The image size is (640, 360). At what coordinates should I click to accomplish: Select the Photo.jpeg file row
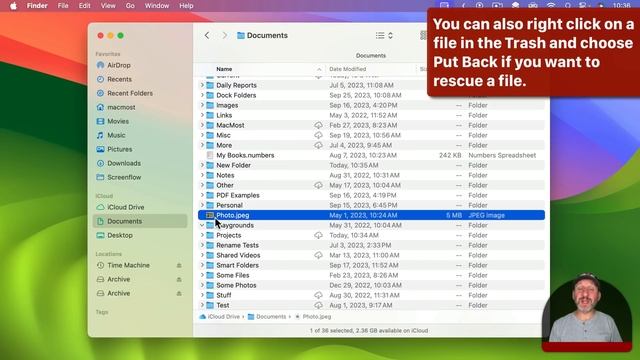371,215
